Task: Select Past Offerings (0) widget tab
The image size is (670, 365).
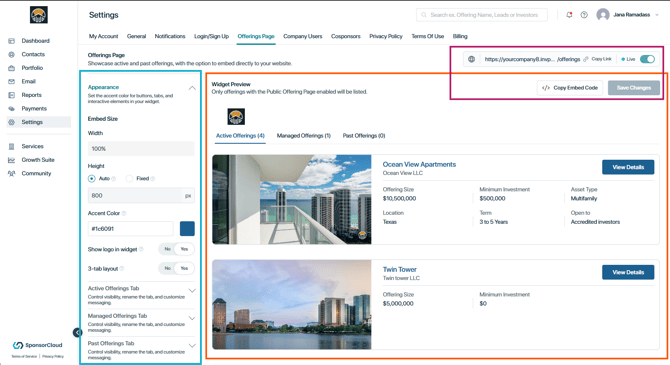Action: 364,136
